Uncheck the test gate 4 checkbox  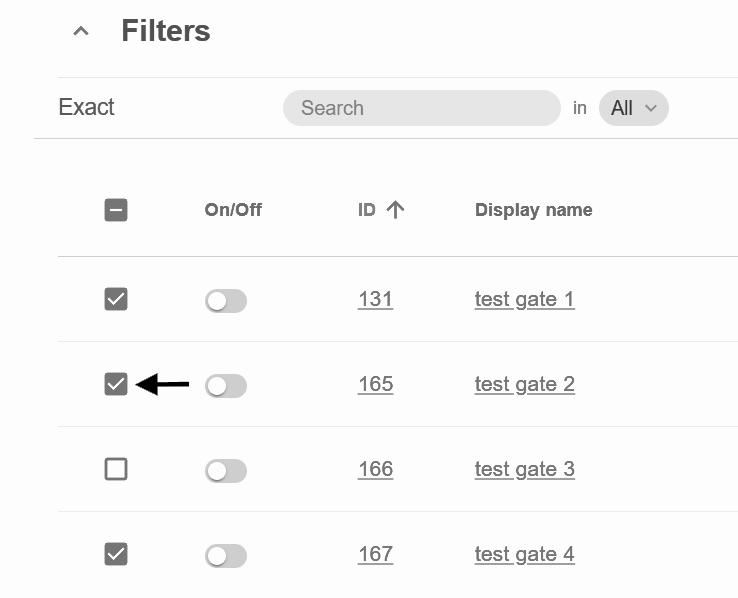tap(116, 554)
